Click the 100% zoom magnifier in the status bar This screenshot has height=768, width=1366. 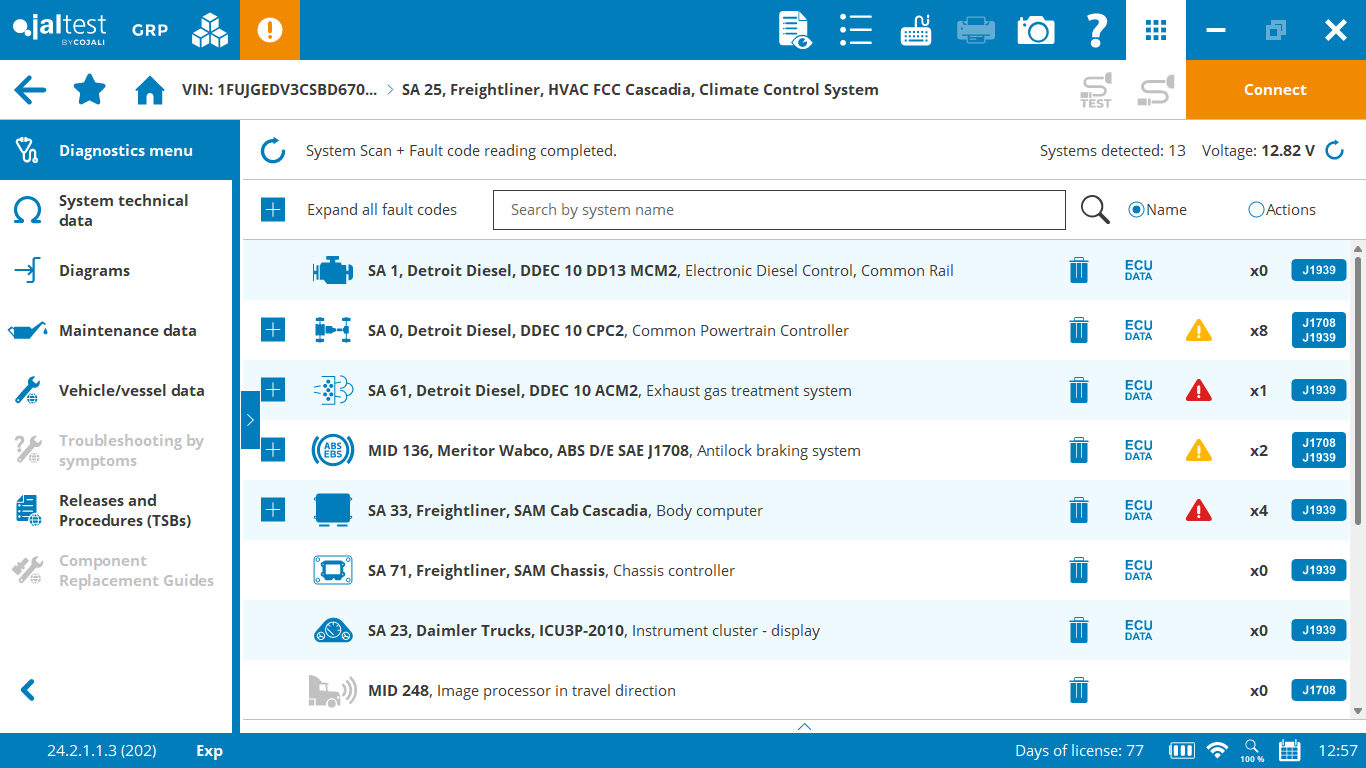coord(1252,750)
